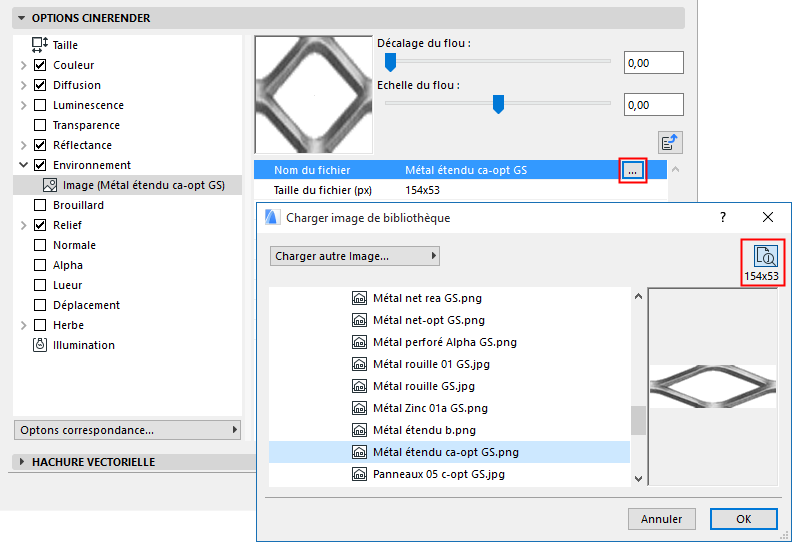The width and height of the screenshot is (792, 542).
Task: Uncheck the Réflectance checkbox
Action: coord(40,145)
